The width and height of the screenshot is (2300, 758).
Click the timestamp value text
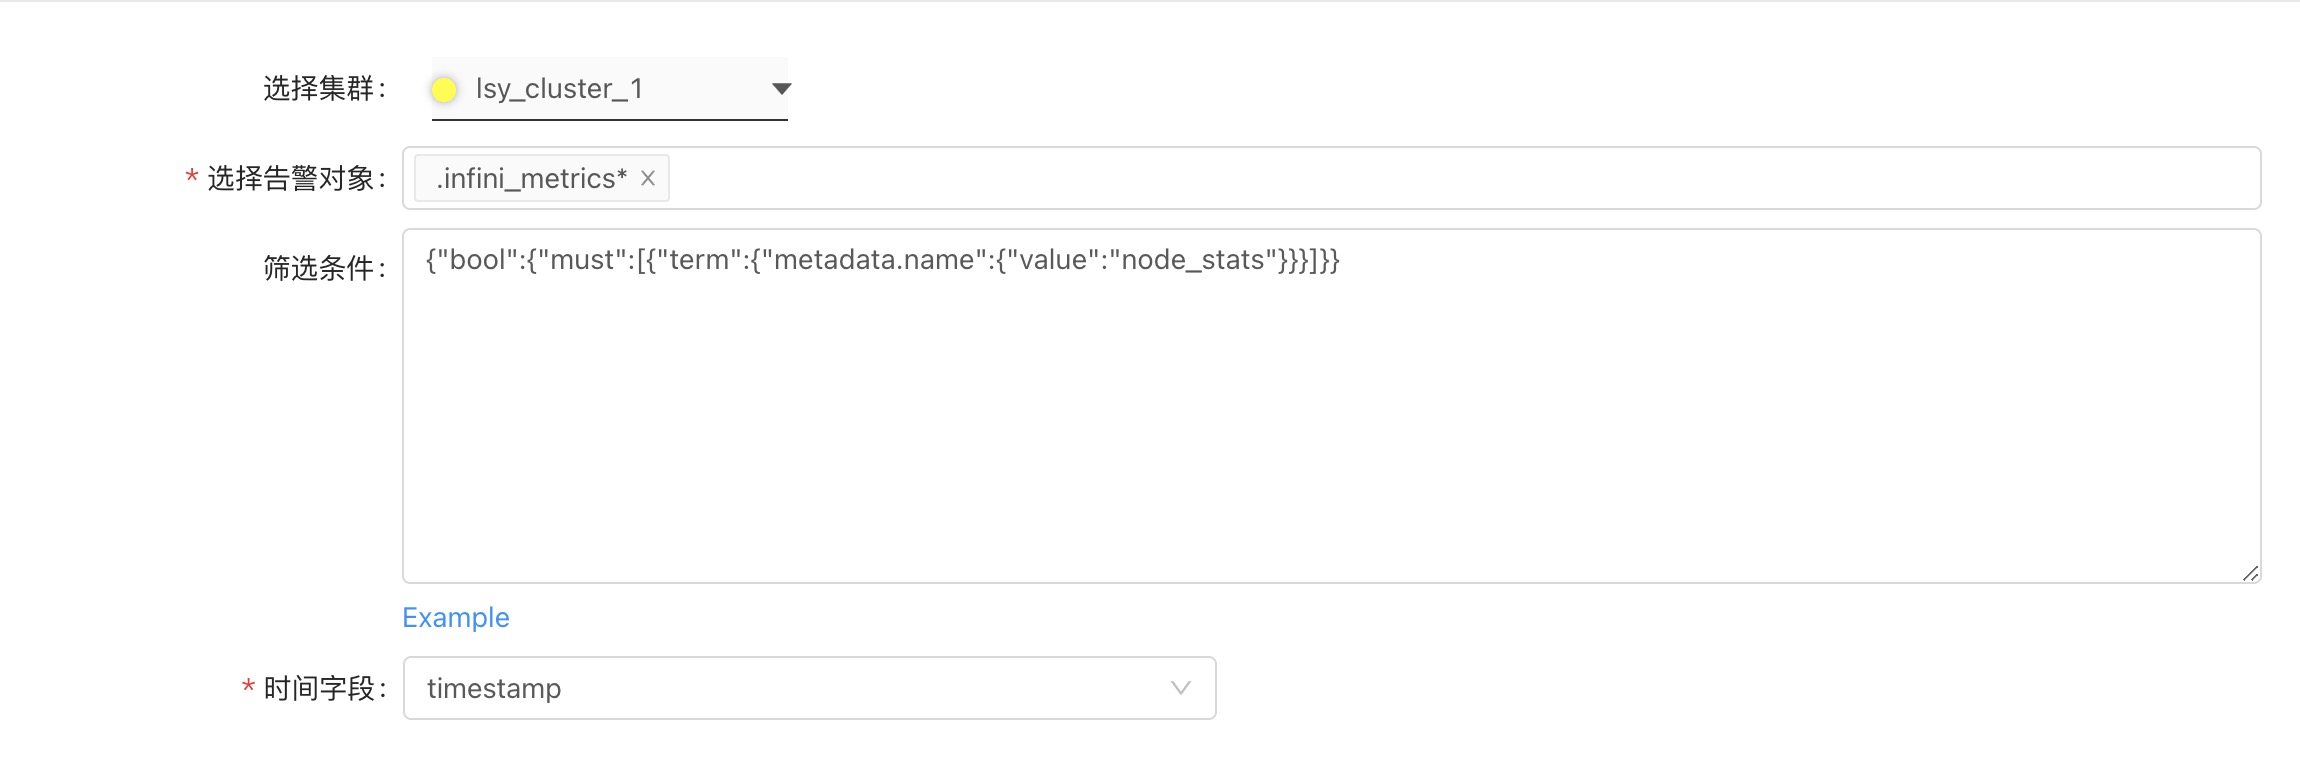494,688
